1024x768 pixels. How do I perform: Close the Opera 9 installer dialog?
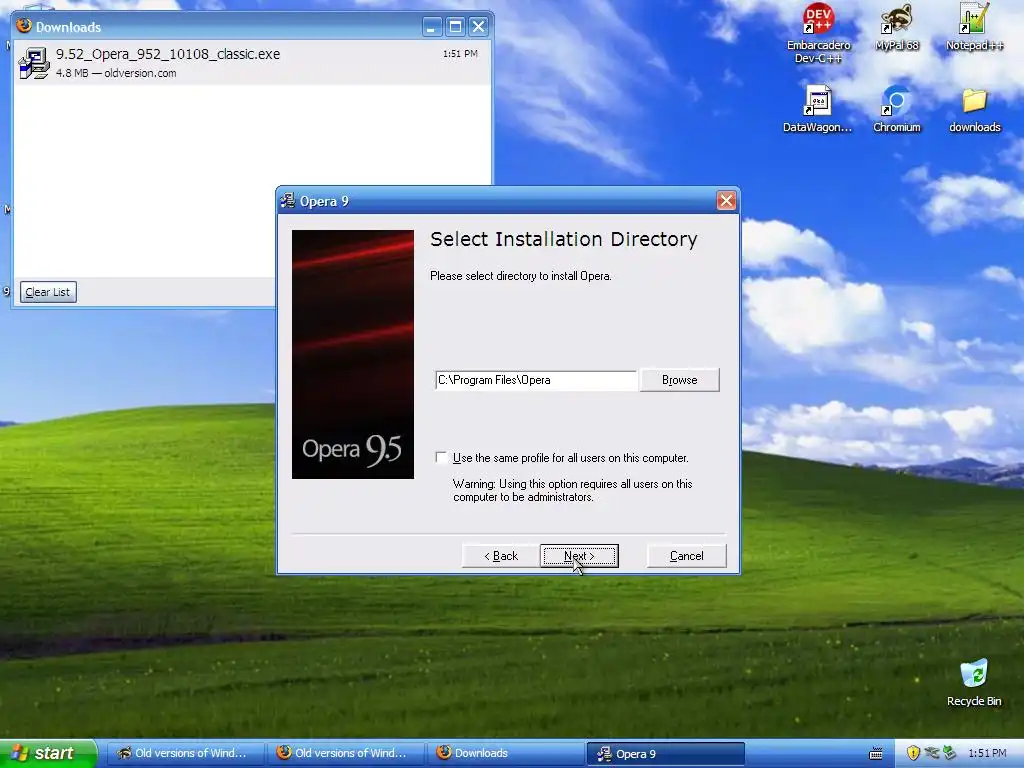[x=726, y=200]
